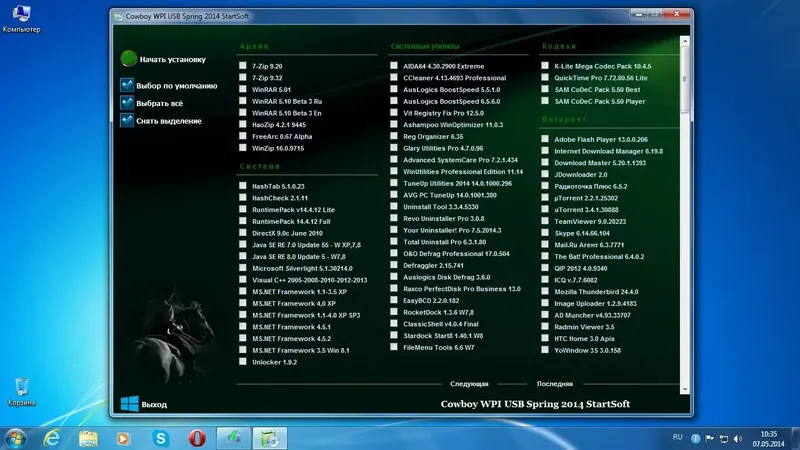Open Skype from the taskbar

161,438
